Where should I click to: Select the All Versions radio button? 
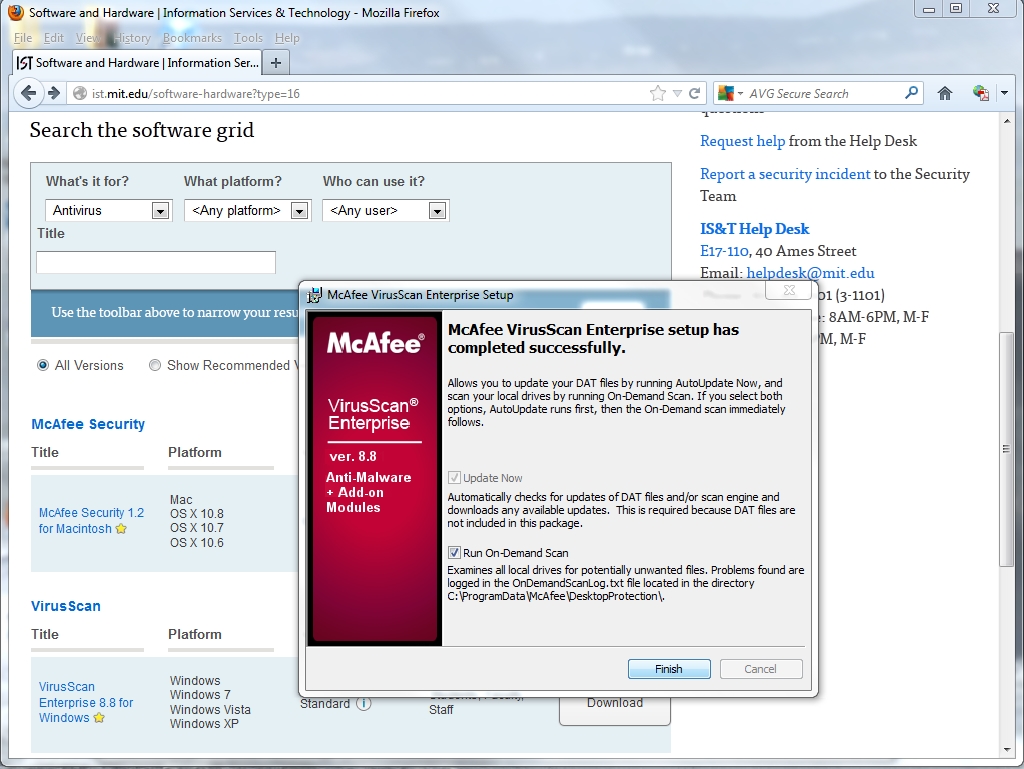pos(43,365)
